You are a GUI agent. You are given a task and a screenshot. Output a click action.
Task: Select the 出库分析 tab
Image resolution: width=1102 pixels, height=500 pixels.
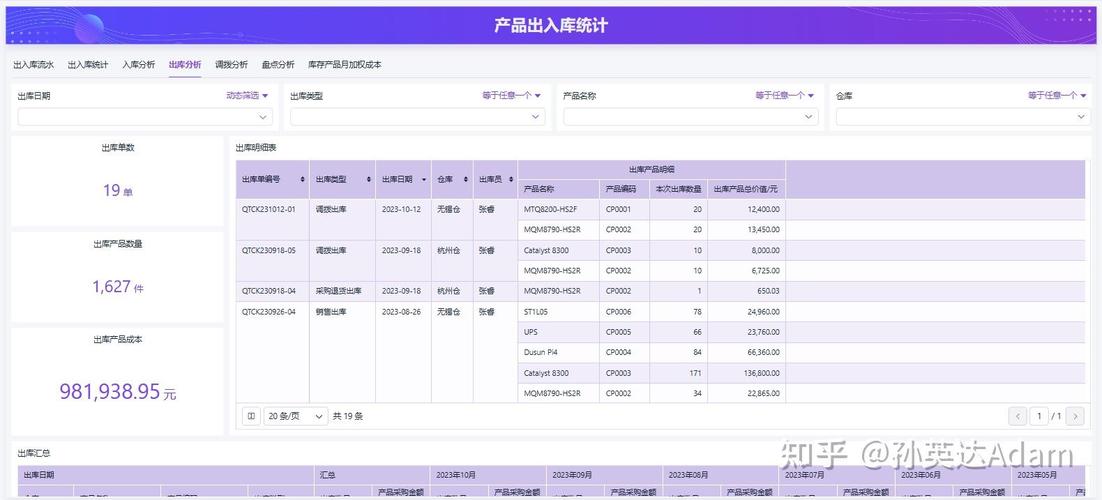[x=185, y=65]
